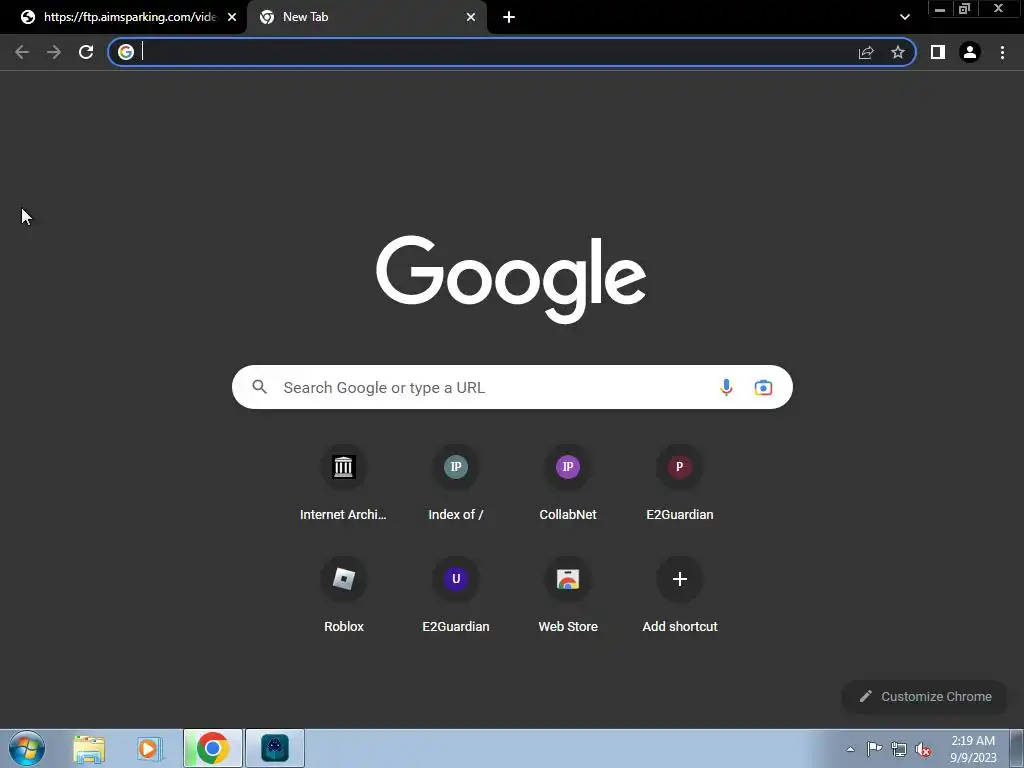This screenshot has height=768, width=1024.
Task: Reload the current page
Action: coord(86,52)
